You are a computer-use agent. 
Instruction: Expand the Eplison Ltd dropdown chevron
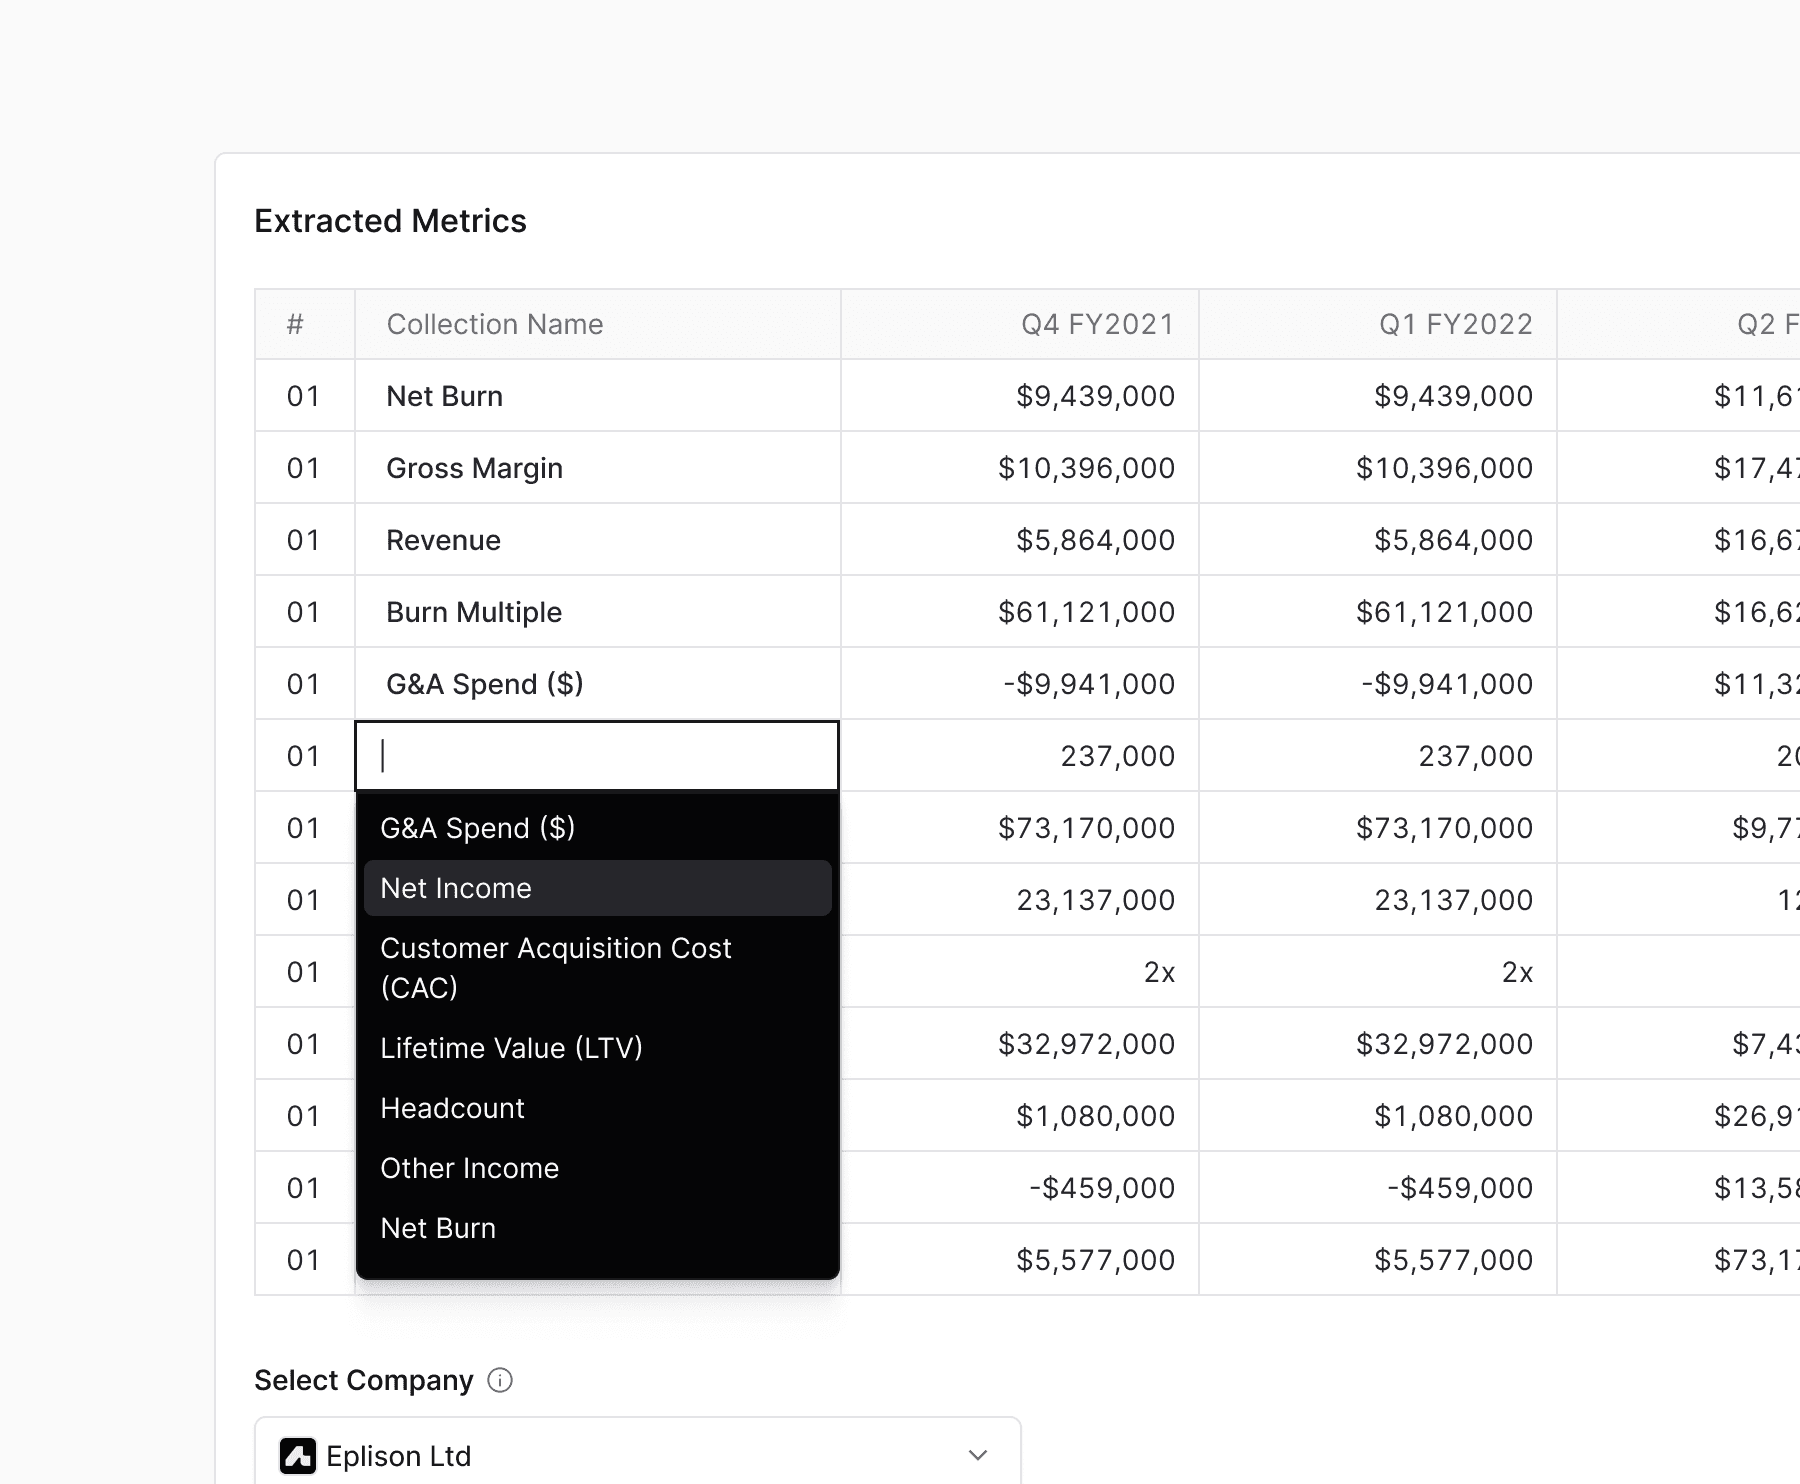point(978,1455)
